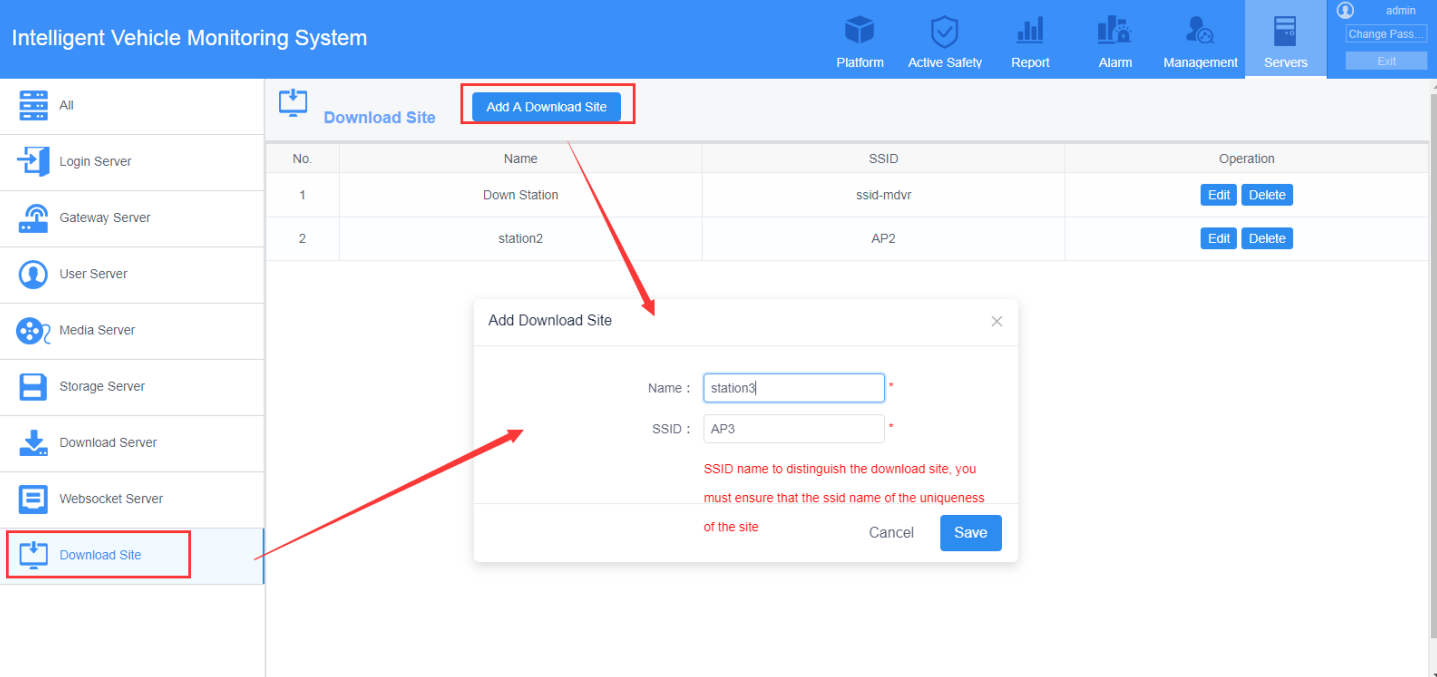Select the Storage Server menu label

click(x=102, y=386)
